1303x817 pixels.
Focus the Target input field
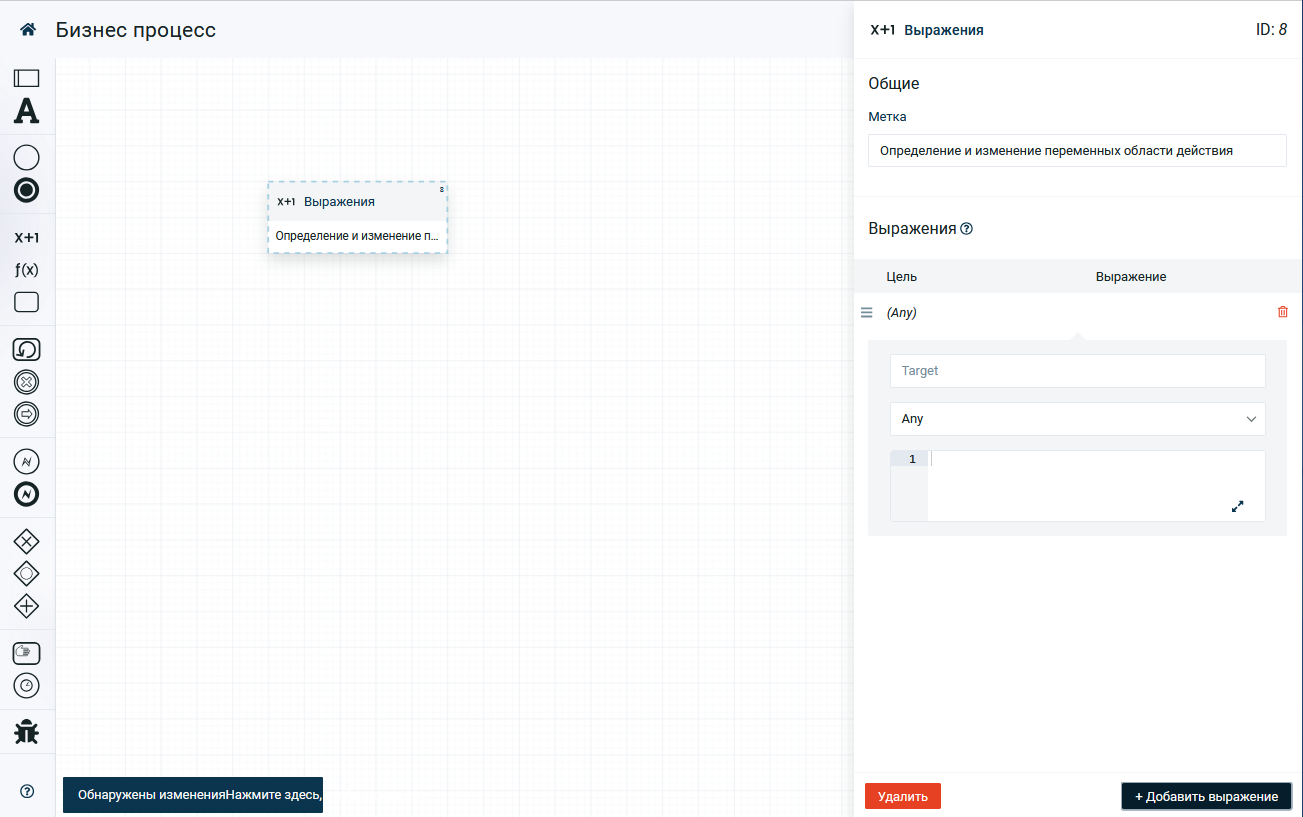pos(1078,371)
